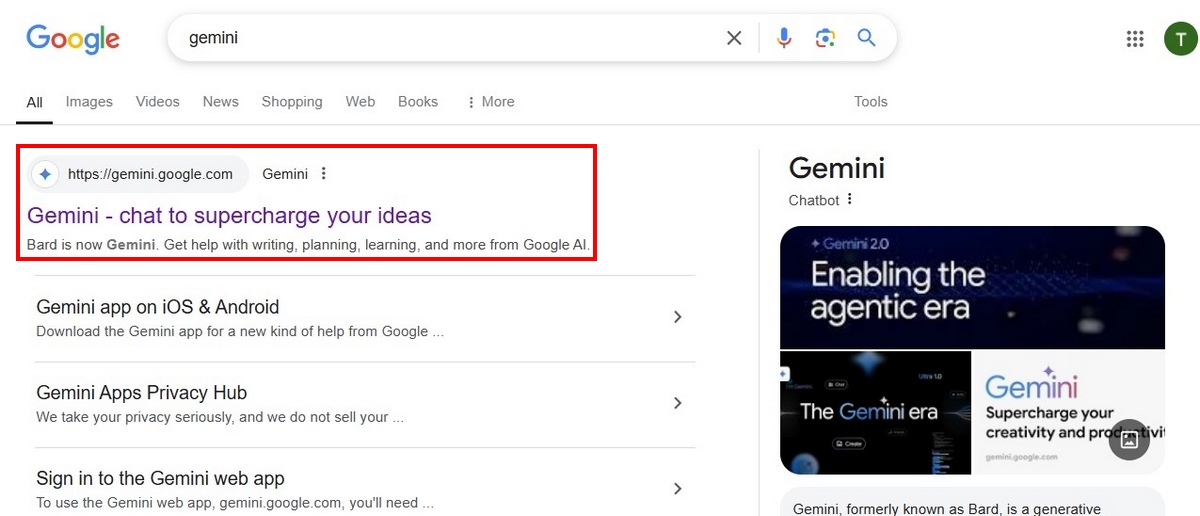This screenshot has width=1200, height=516.
Task: Open three-dot menu beside Gemini result
Action: 323,174
